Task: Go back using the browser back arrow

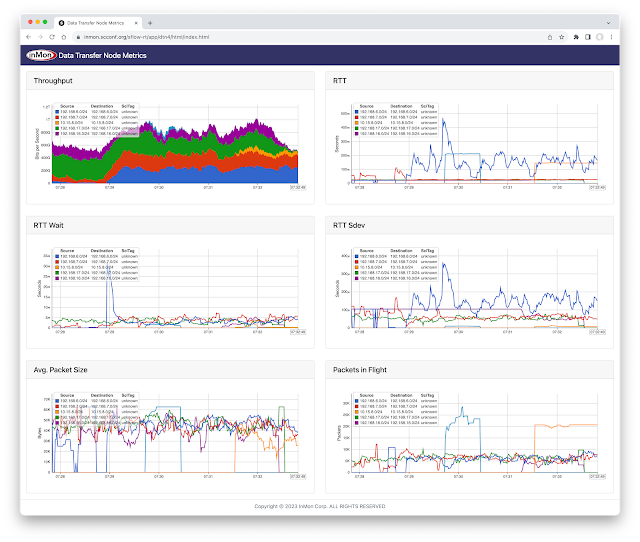Action: (28, 37)
